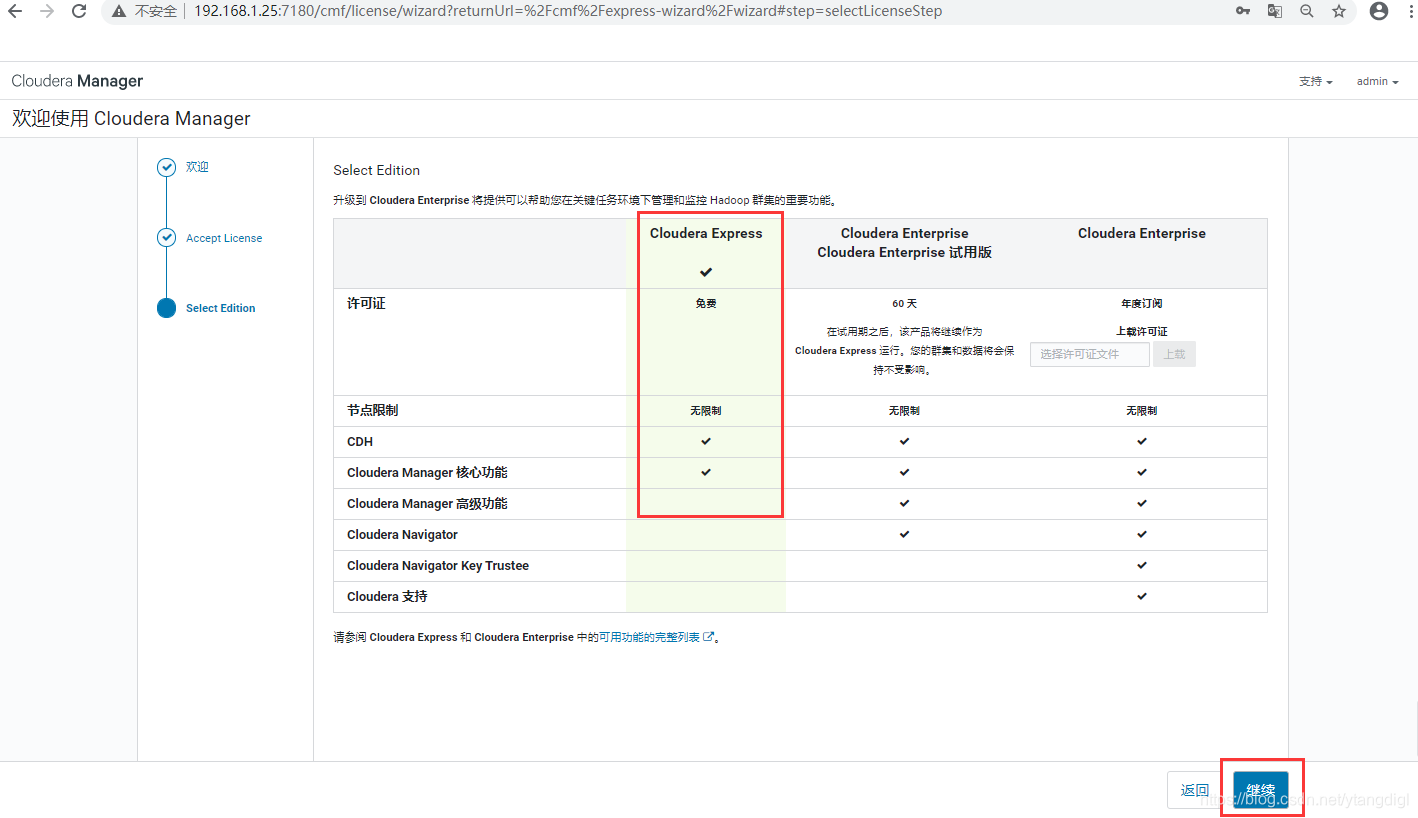The height and width of the screenshot is (818, 1418).
Task: Click Cloudera Navigator checkmark in trial column
Action: 904,534
